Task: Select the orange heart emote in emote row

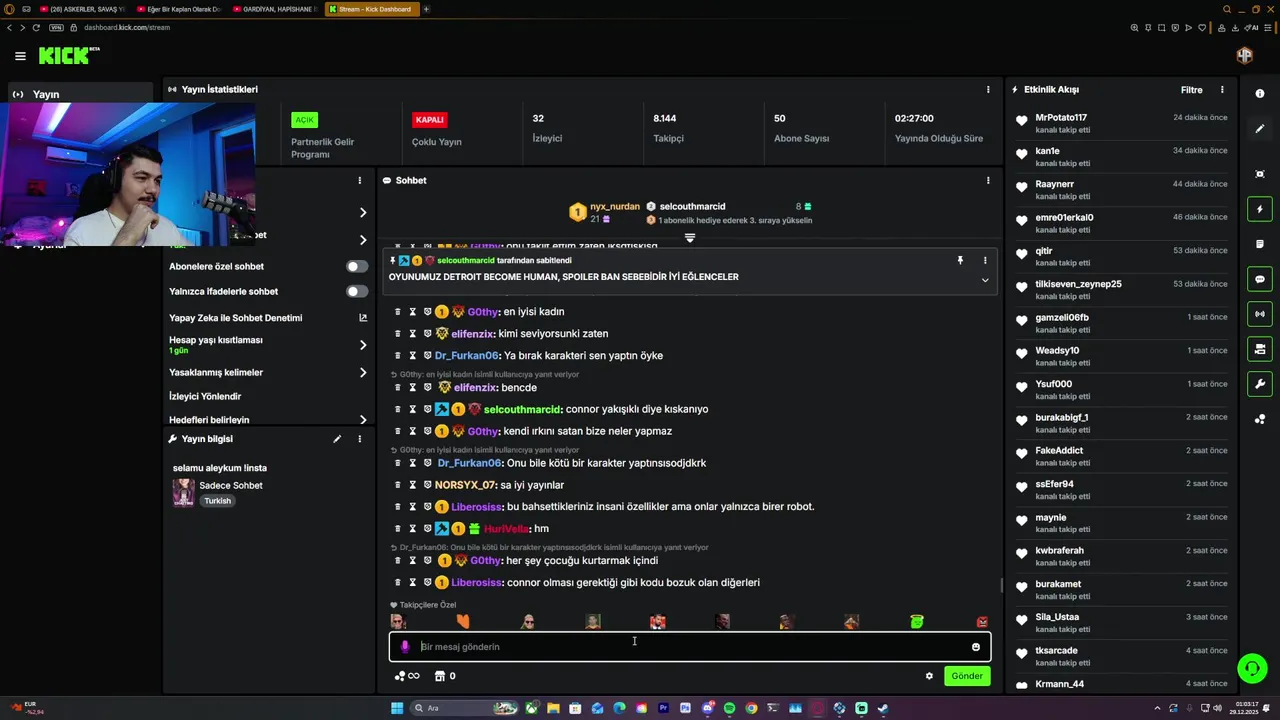Action: point(463,622)
